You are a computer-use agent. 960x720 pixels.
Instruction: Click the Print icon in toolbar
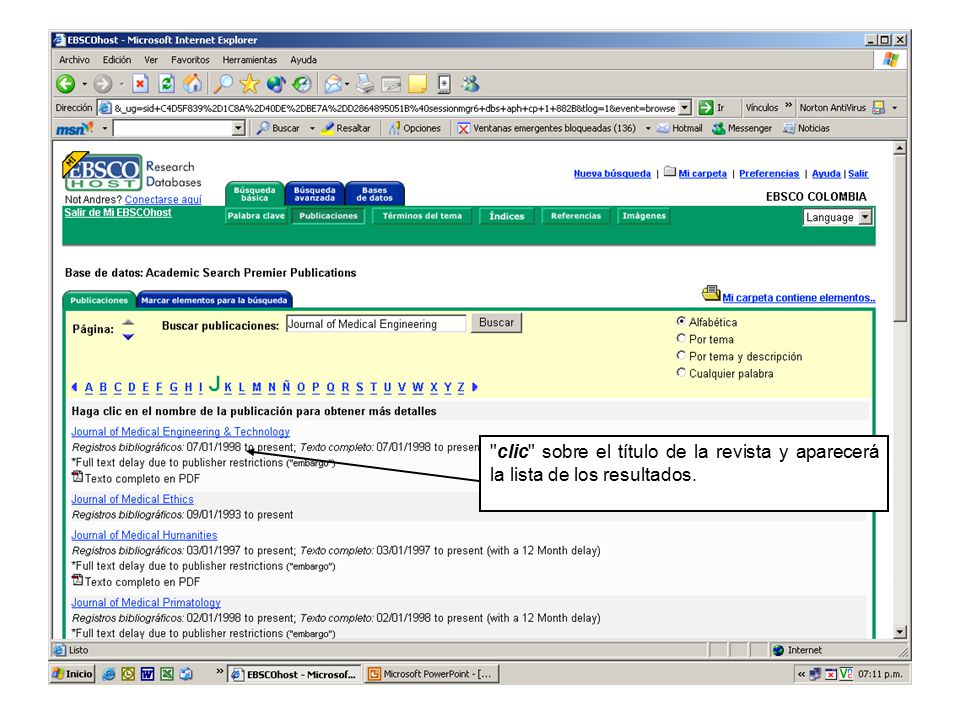(x=366, y=84)
